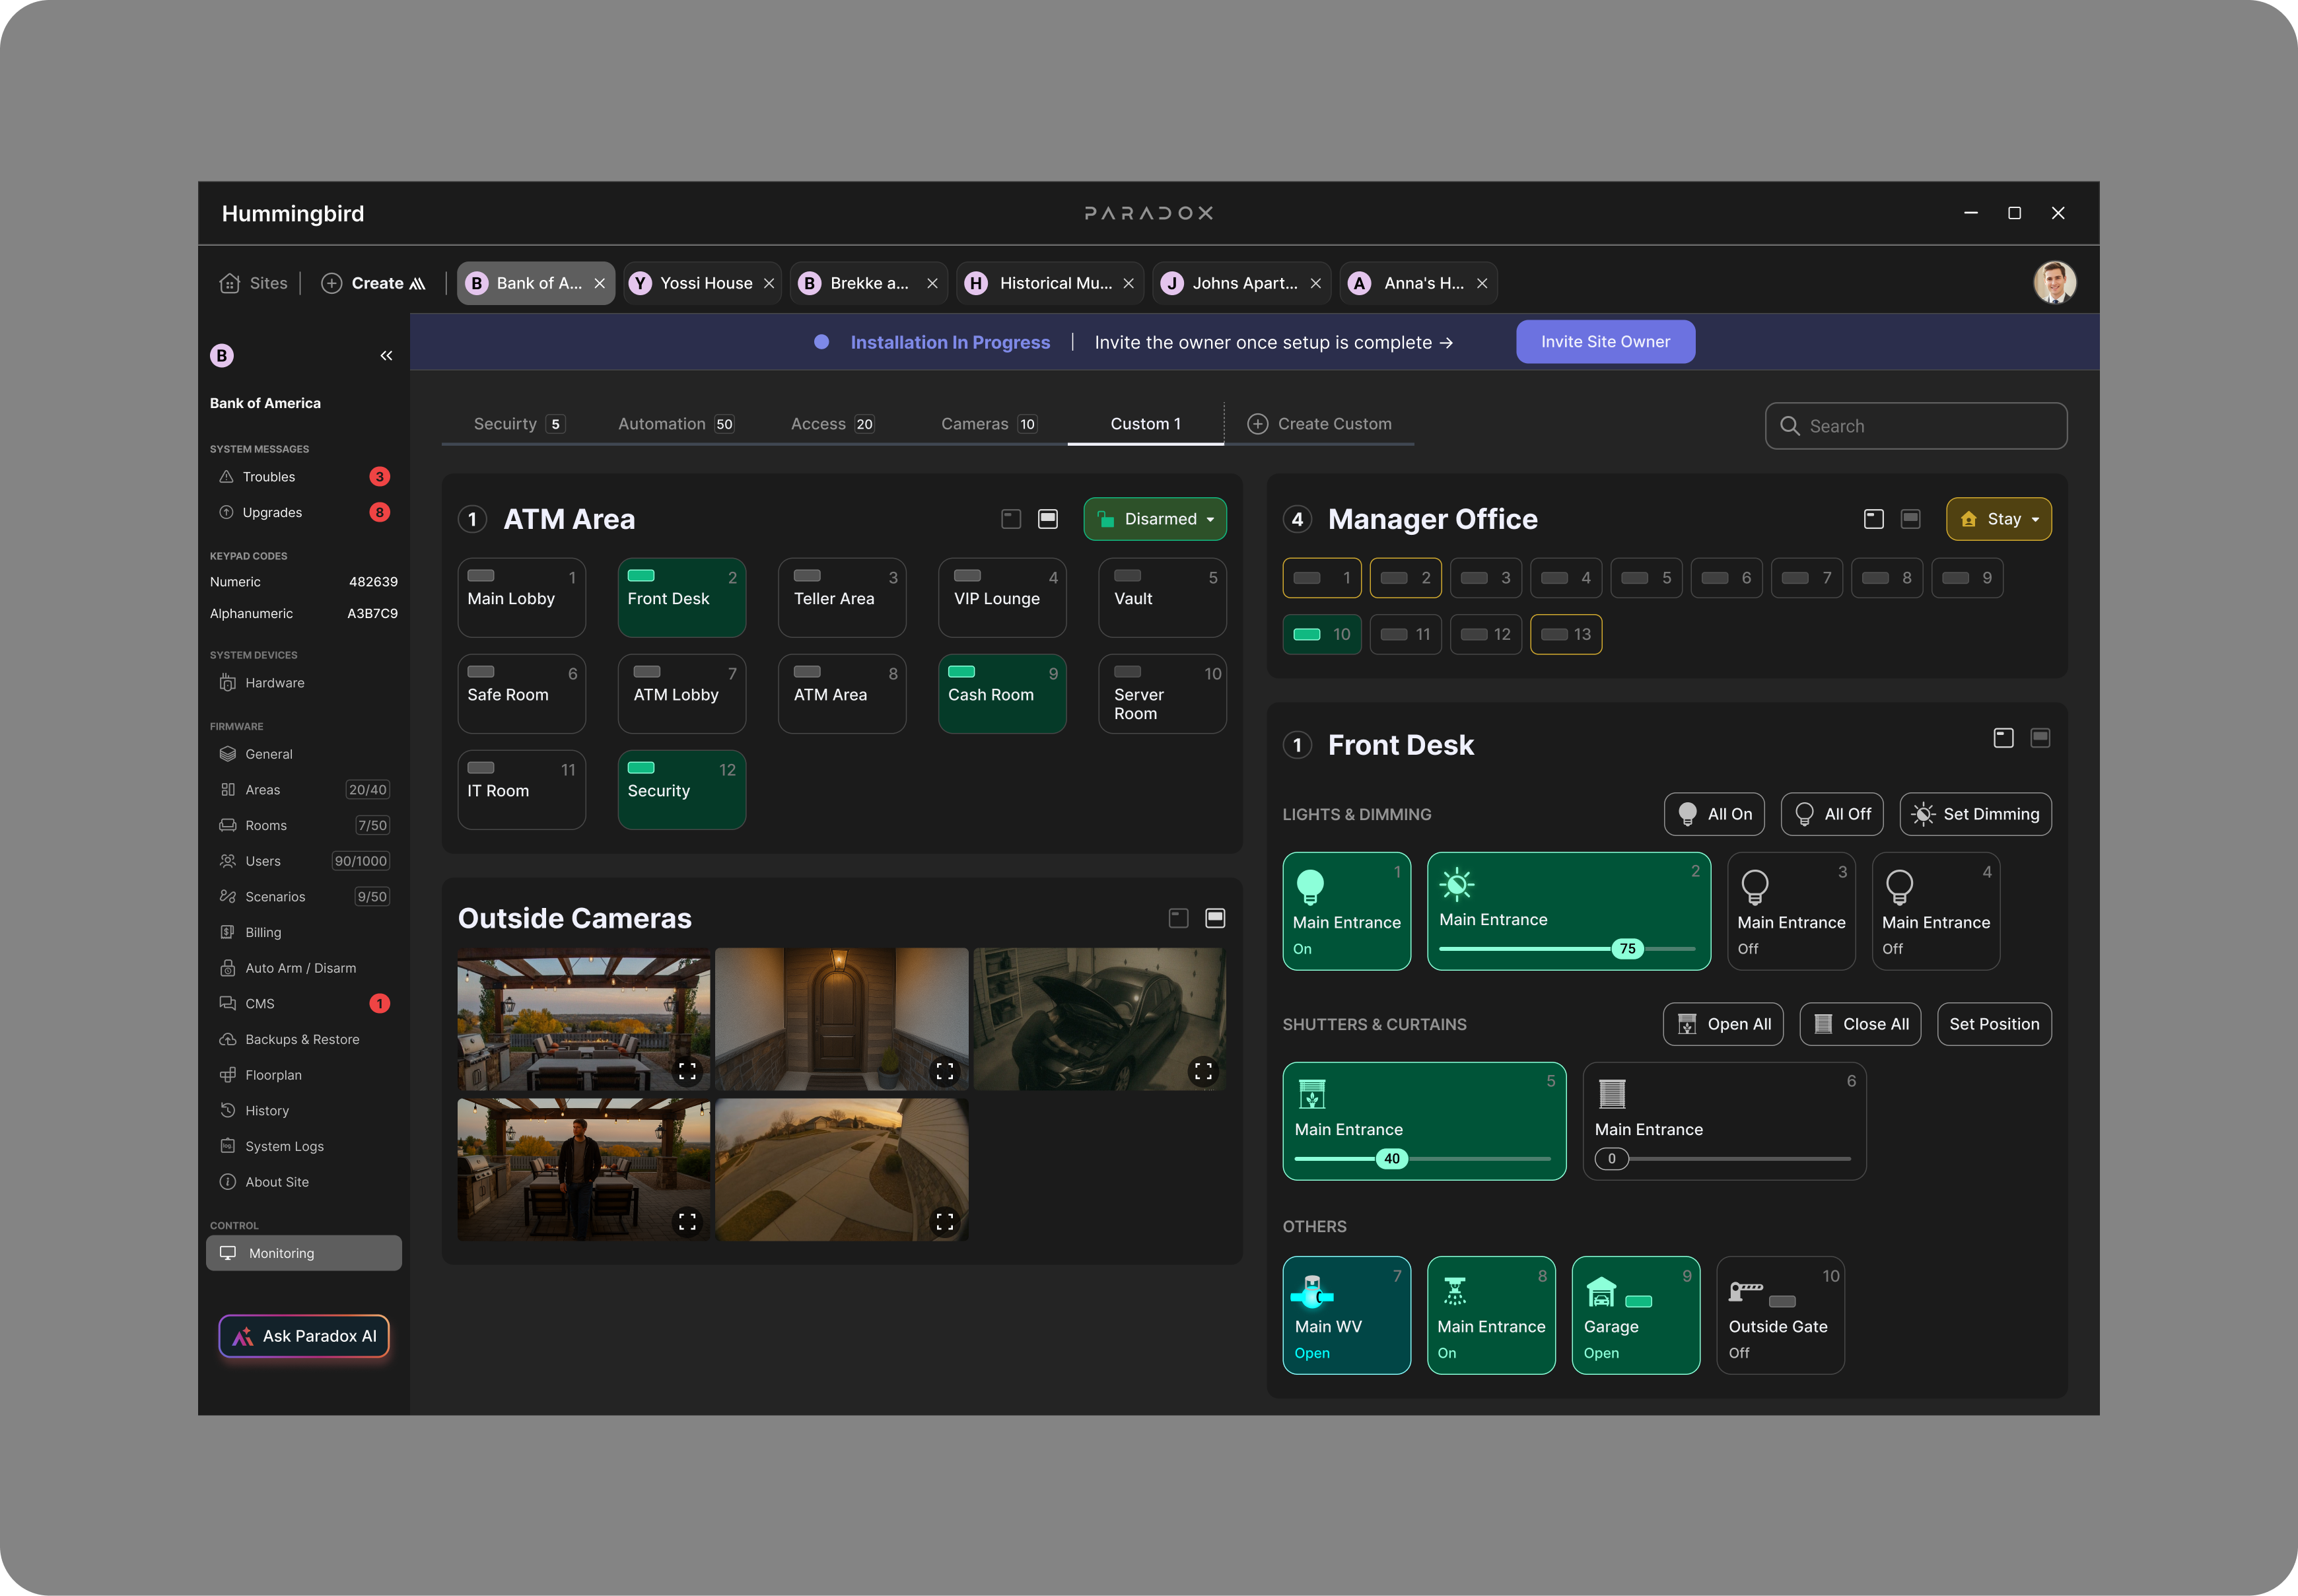The width and height of the screenshot is (2298, 1596).
Task: Open Ask Paradox AI assistant
Action: [x=304, y=1336]
